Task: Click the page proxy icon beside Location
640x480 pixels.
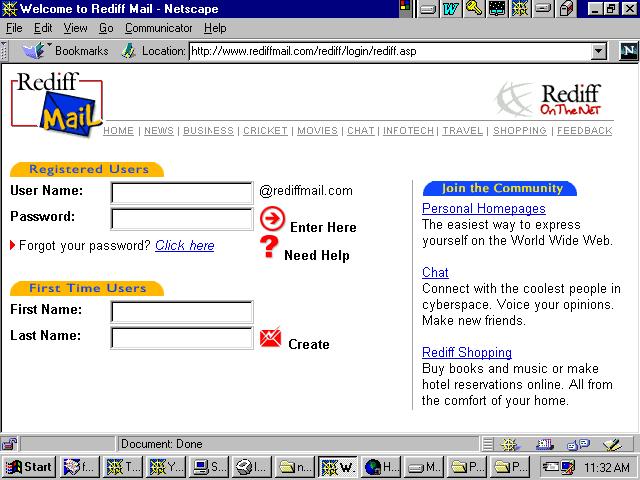Action: click(x=129, y=51)
